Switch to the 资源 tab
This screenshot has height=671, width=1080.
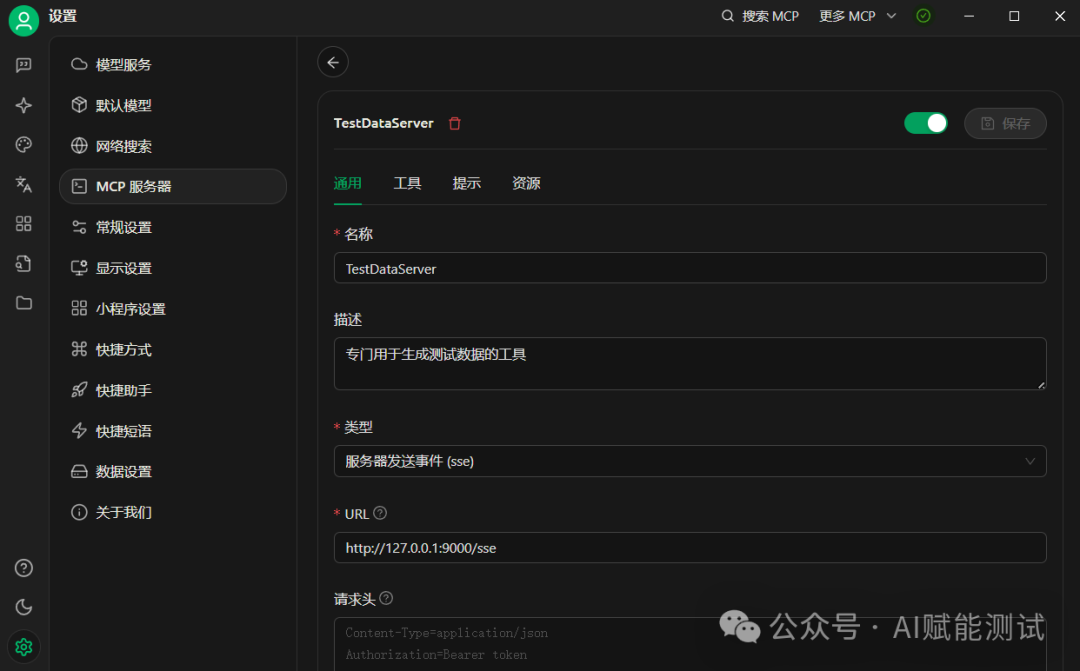coord(526,183)
